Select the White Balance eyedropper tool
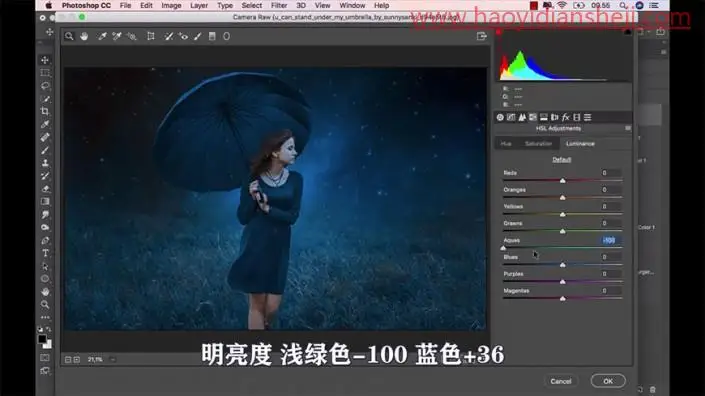The image size is (705, 396). [x=102, y=36]
